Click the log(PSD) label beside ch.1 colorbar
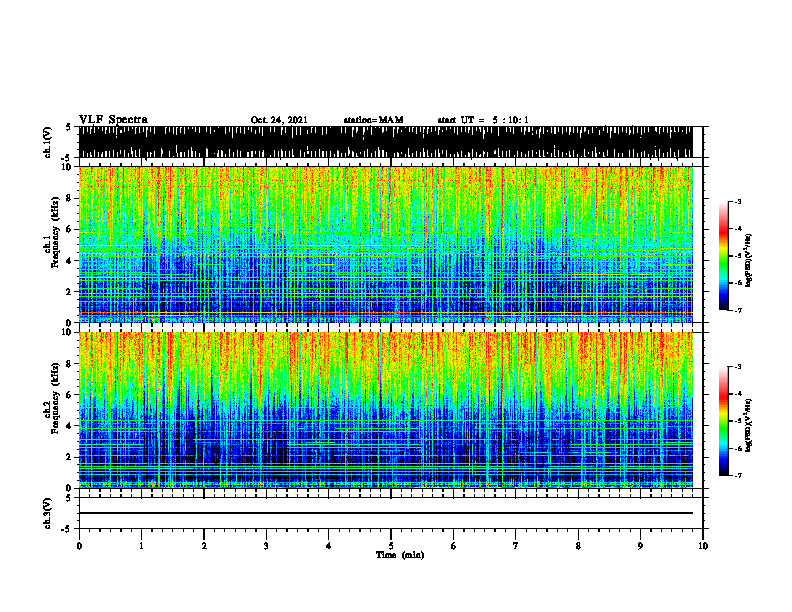Viewport: 792px width, 612px height. pyautogui.click(x=748, y=261)
